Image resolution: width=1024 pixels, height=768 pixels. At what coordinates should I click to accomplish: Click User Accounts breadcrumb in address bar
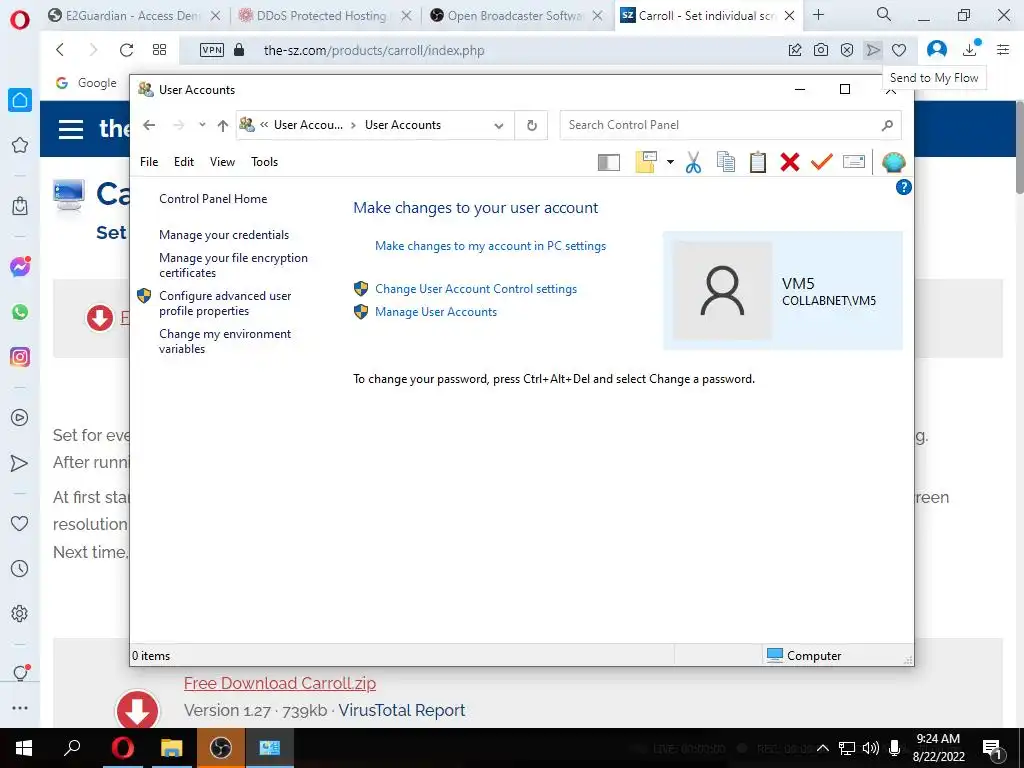click(402, 125)
